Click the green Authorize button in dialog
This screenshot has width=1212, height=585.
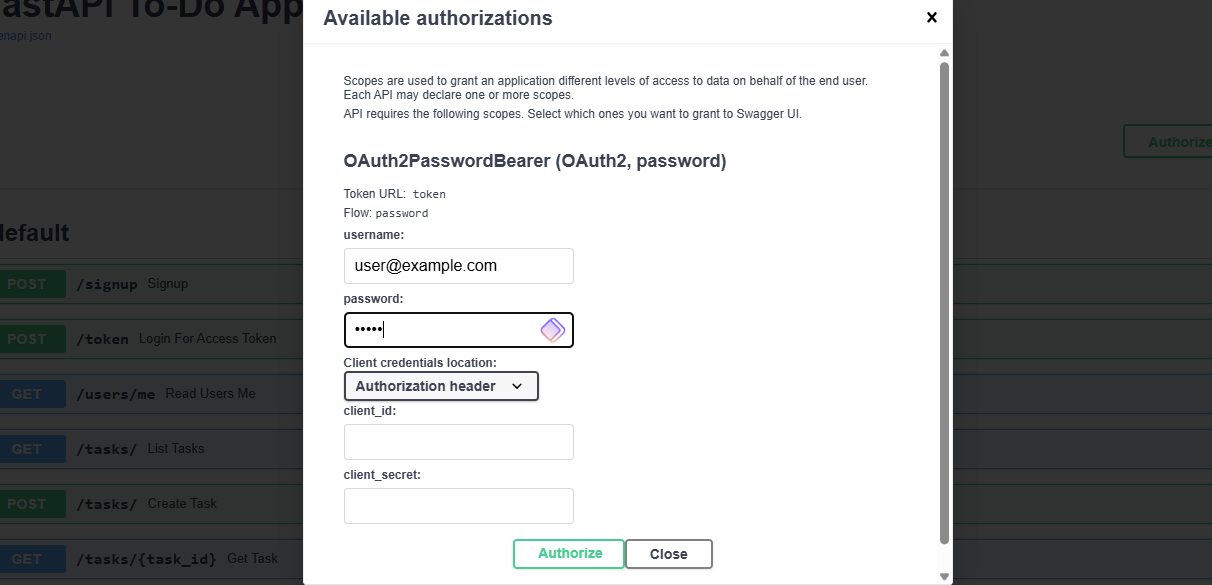(x=569, y=554)
